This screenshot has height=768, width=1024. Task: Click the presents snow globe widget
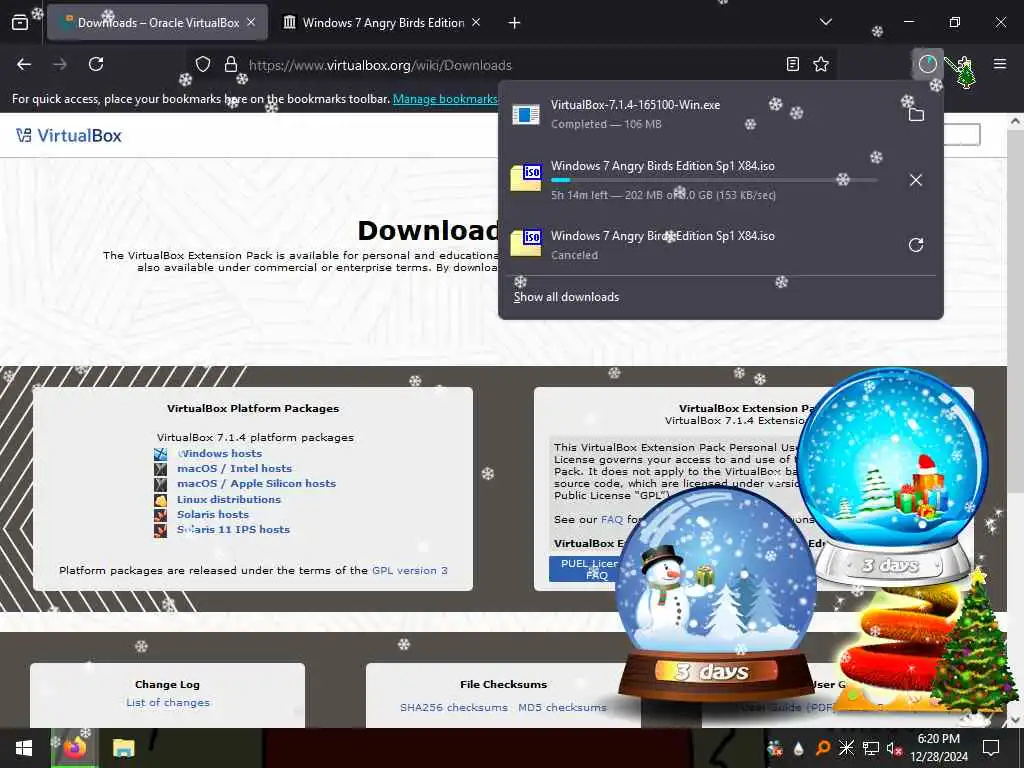(892, 477)
